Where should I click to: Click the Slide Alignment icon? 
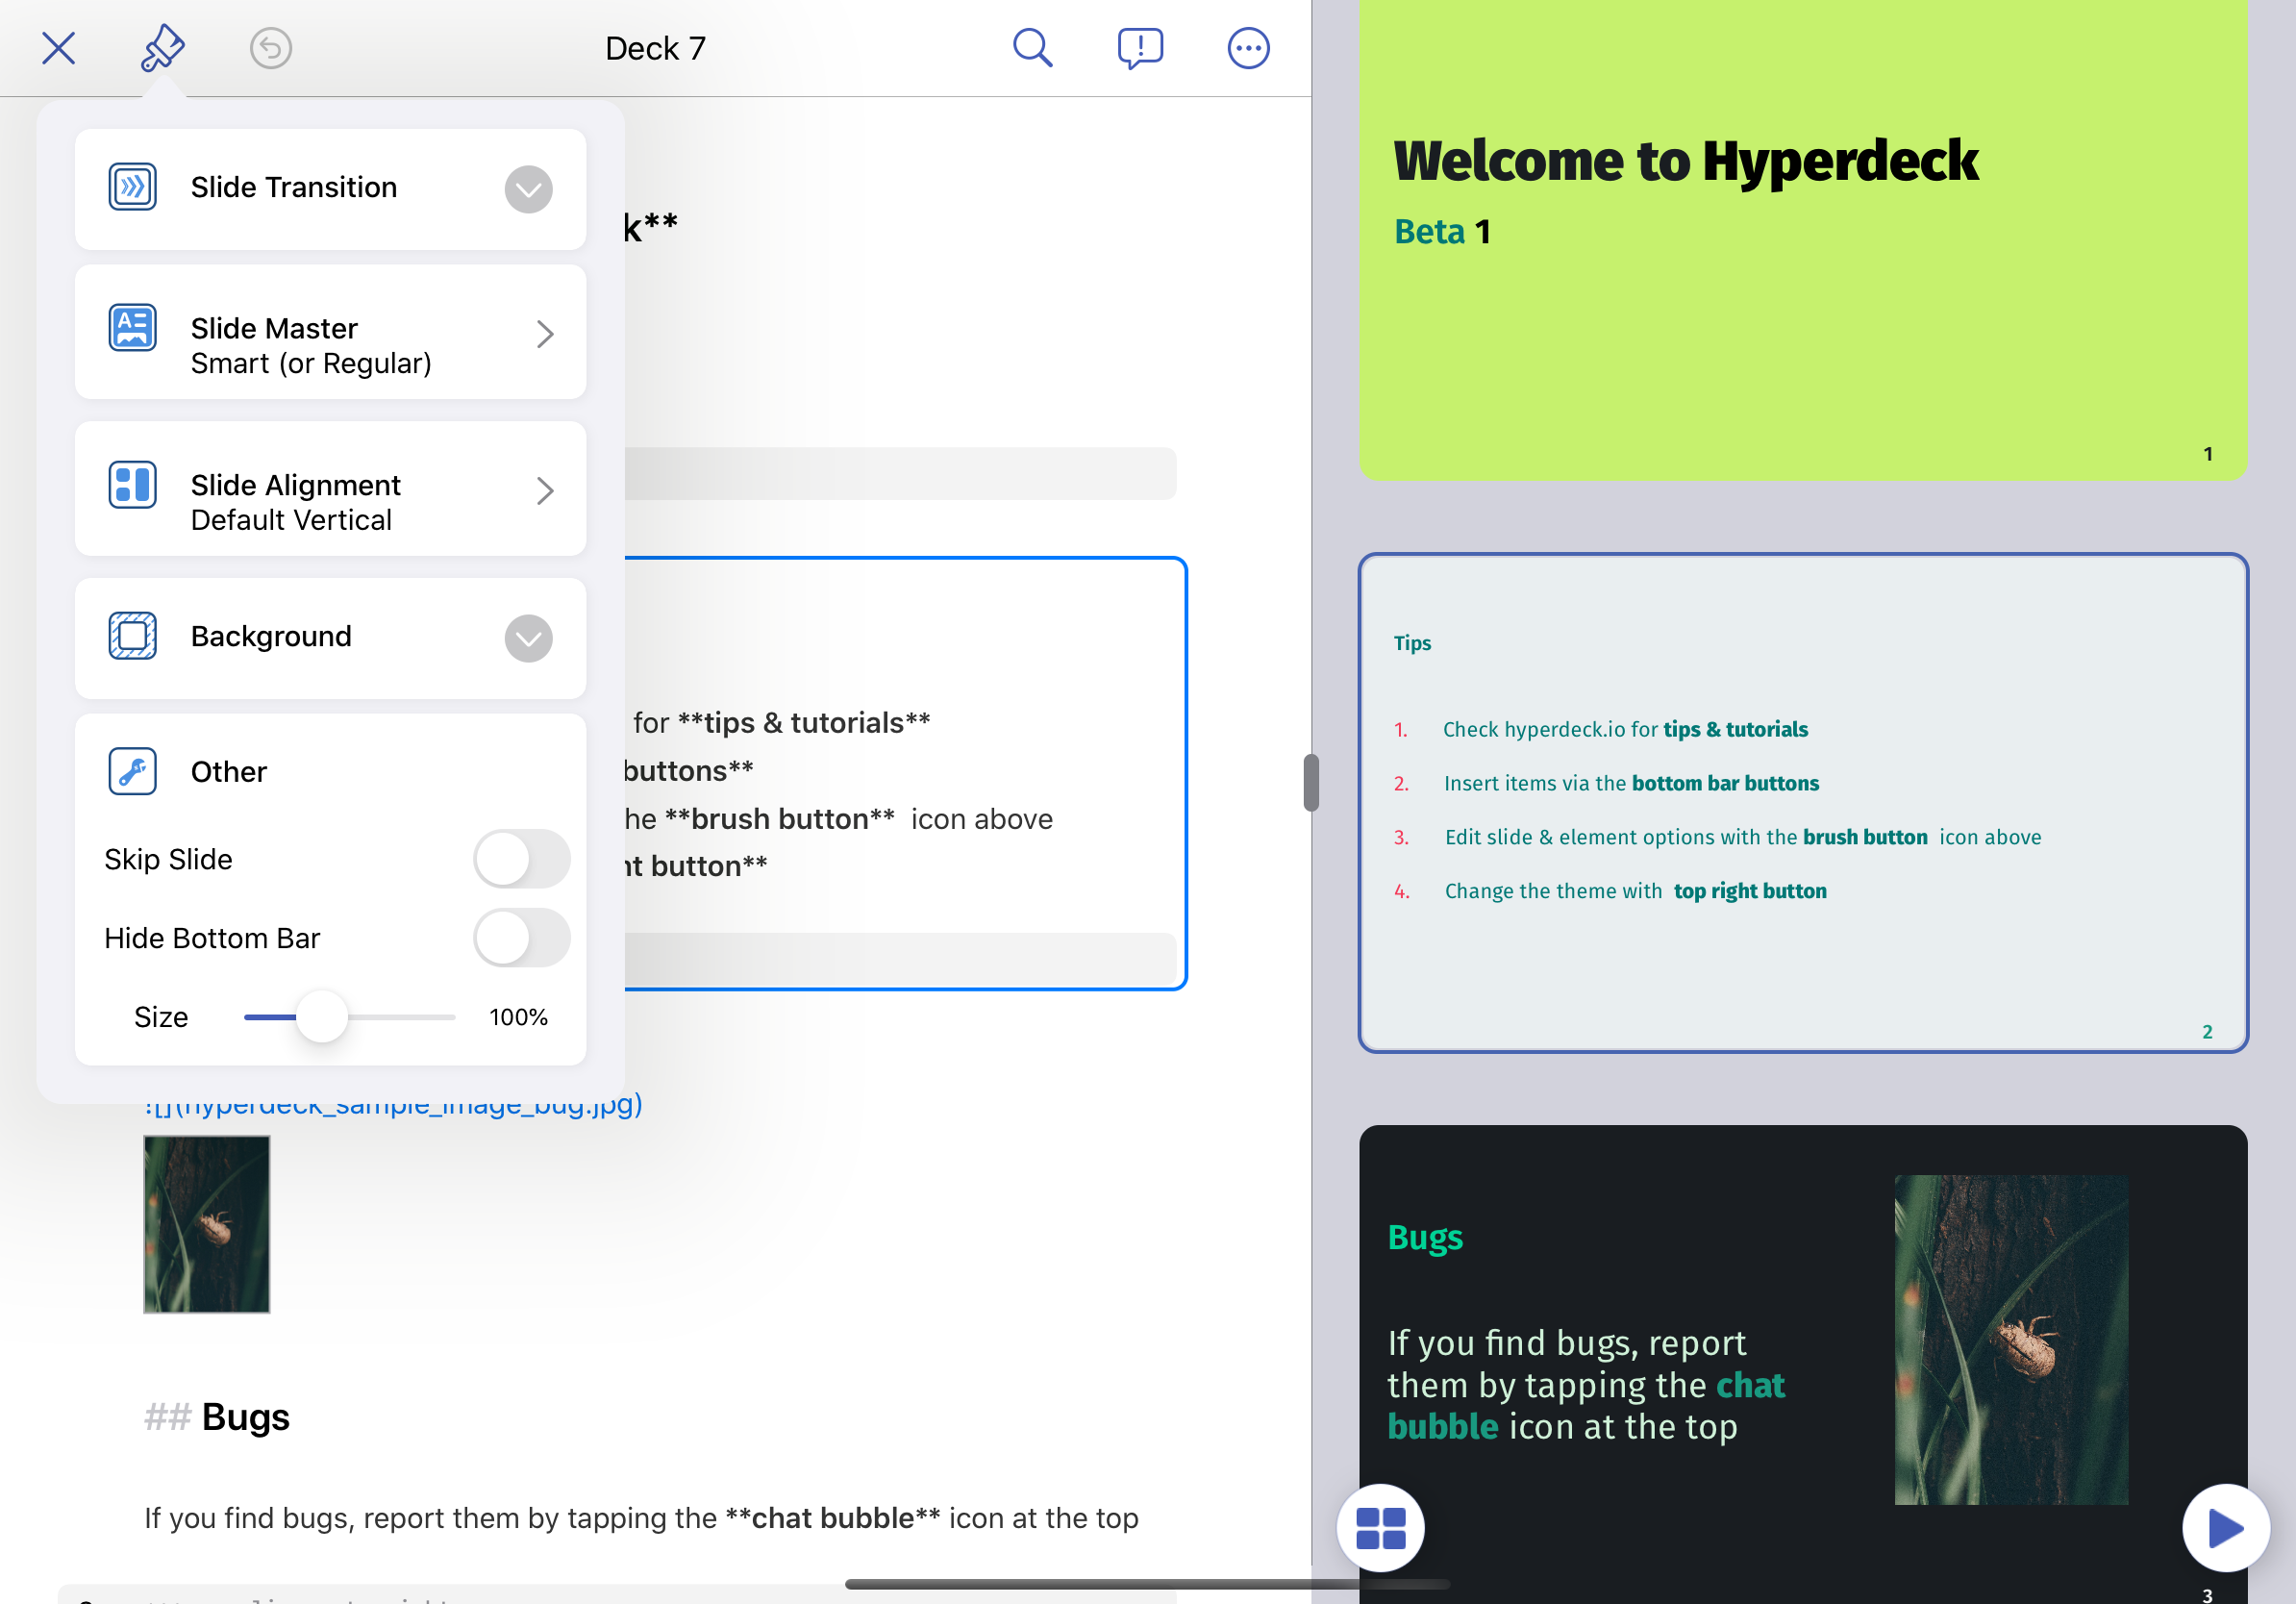tap(133, 485)
